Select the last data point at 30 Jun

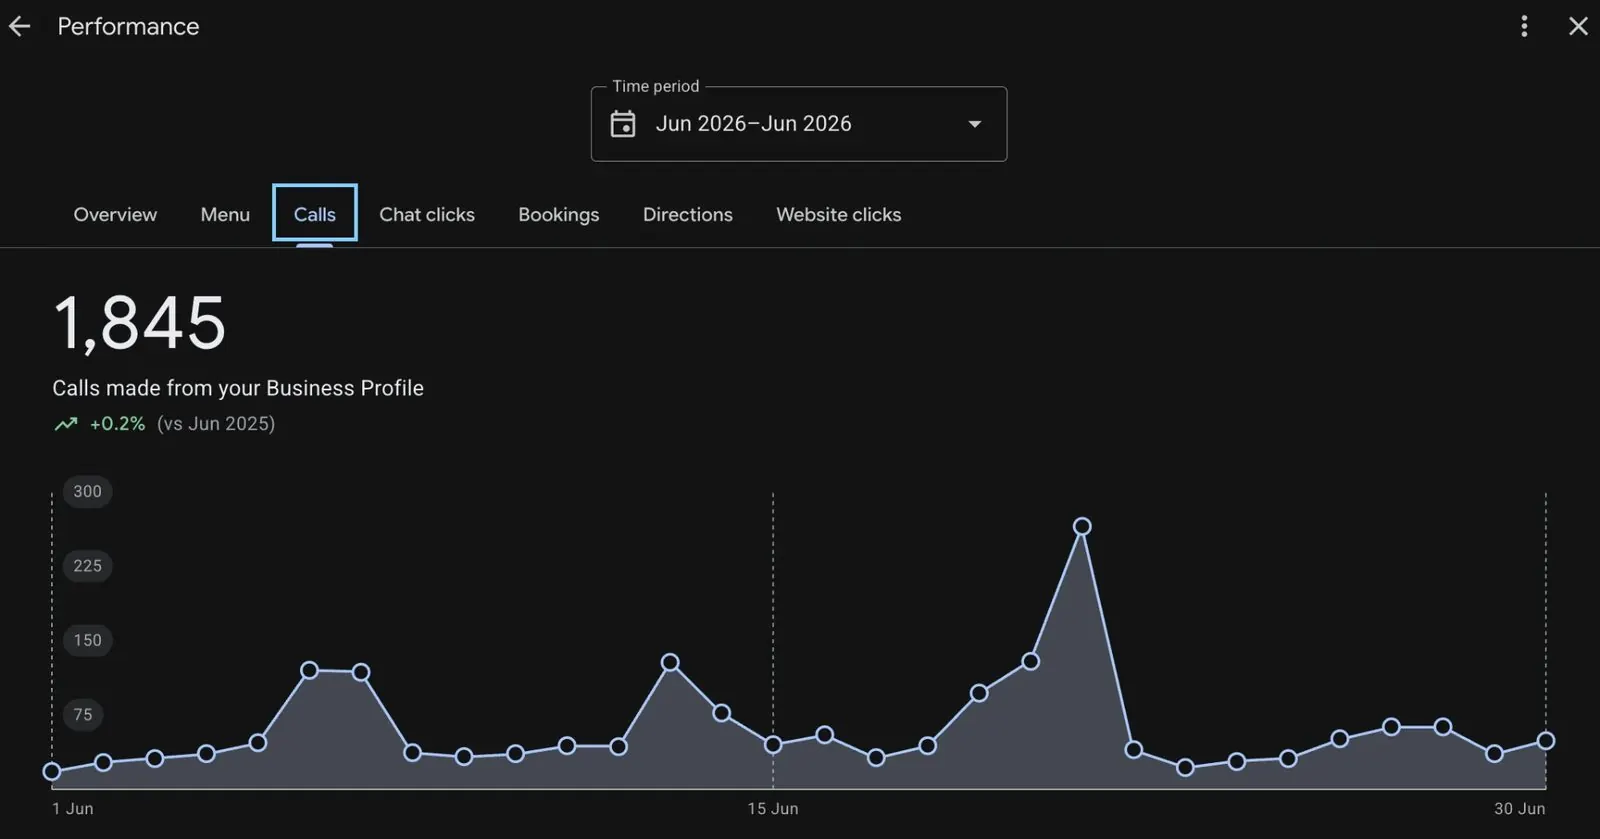[1546, 741]
